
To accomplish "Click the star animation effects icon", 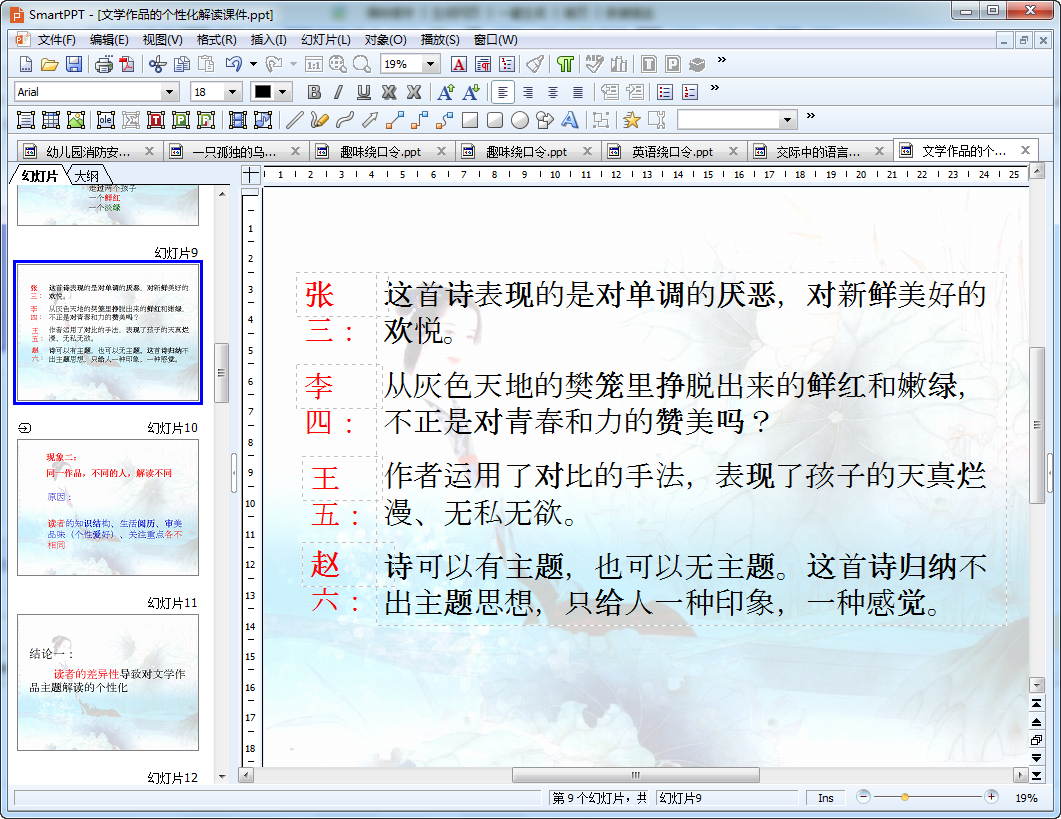I will click(x=631, y=120).
